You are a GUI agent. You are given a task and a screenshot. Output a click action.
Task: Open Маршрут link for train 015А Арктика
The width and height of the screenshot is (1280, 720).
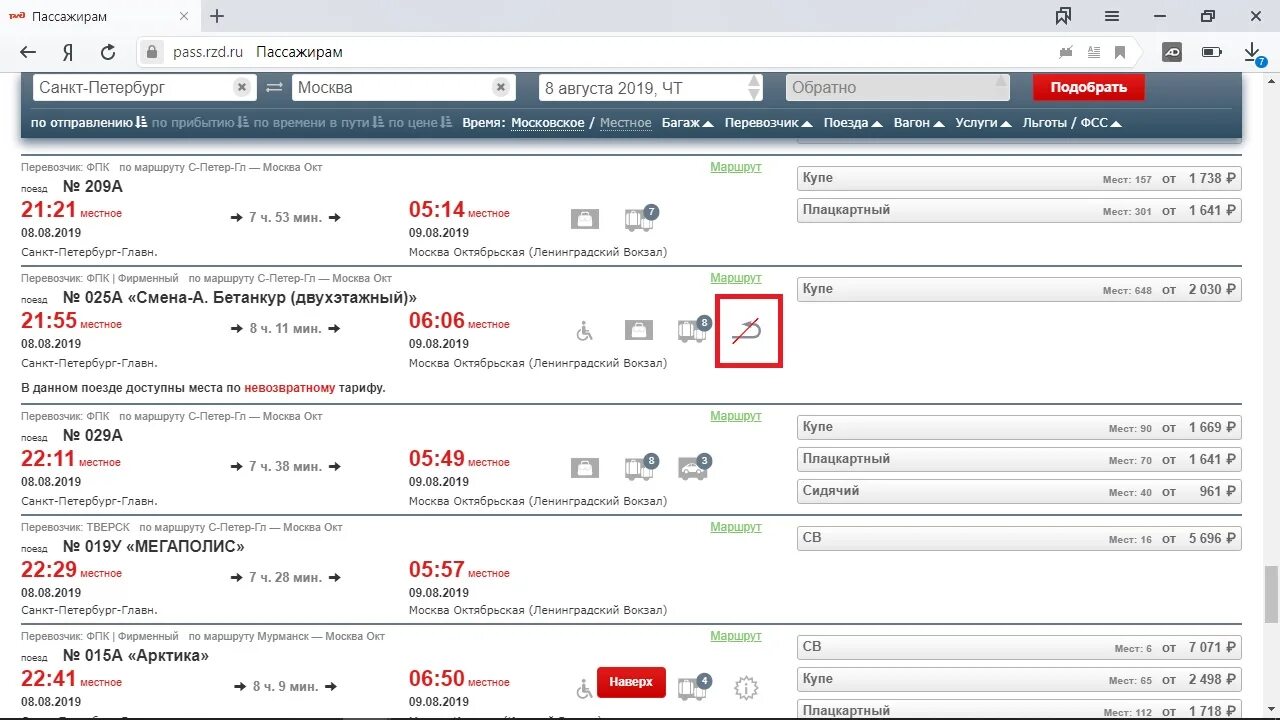coord(736,636)
